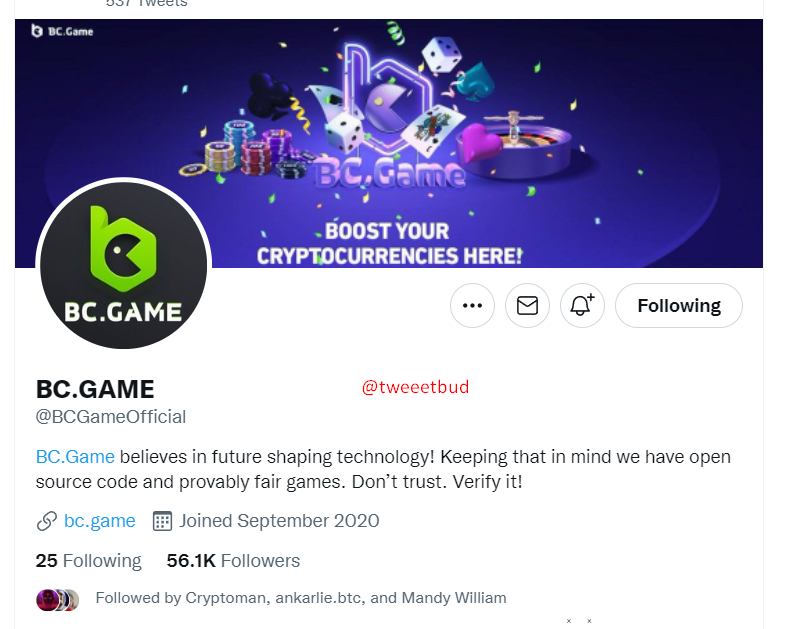Open the BC.GAME profile avatar

[x=123, y=266]
